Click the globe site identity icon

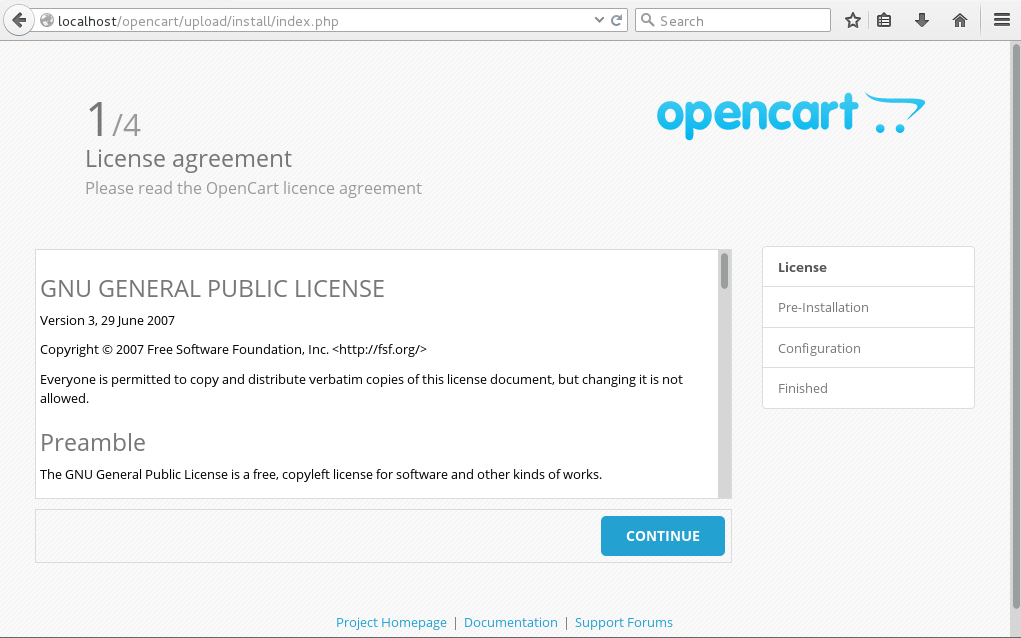[x=47, y=21]
